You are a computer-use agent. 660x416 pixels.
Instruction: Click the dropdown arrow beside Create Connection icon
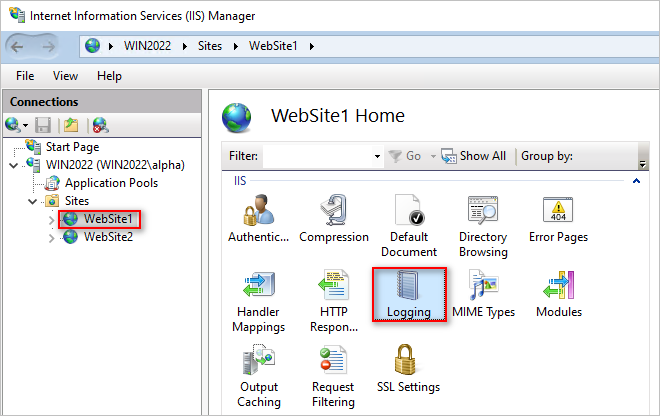click(26, 125)
